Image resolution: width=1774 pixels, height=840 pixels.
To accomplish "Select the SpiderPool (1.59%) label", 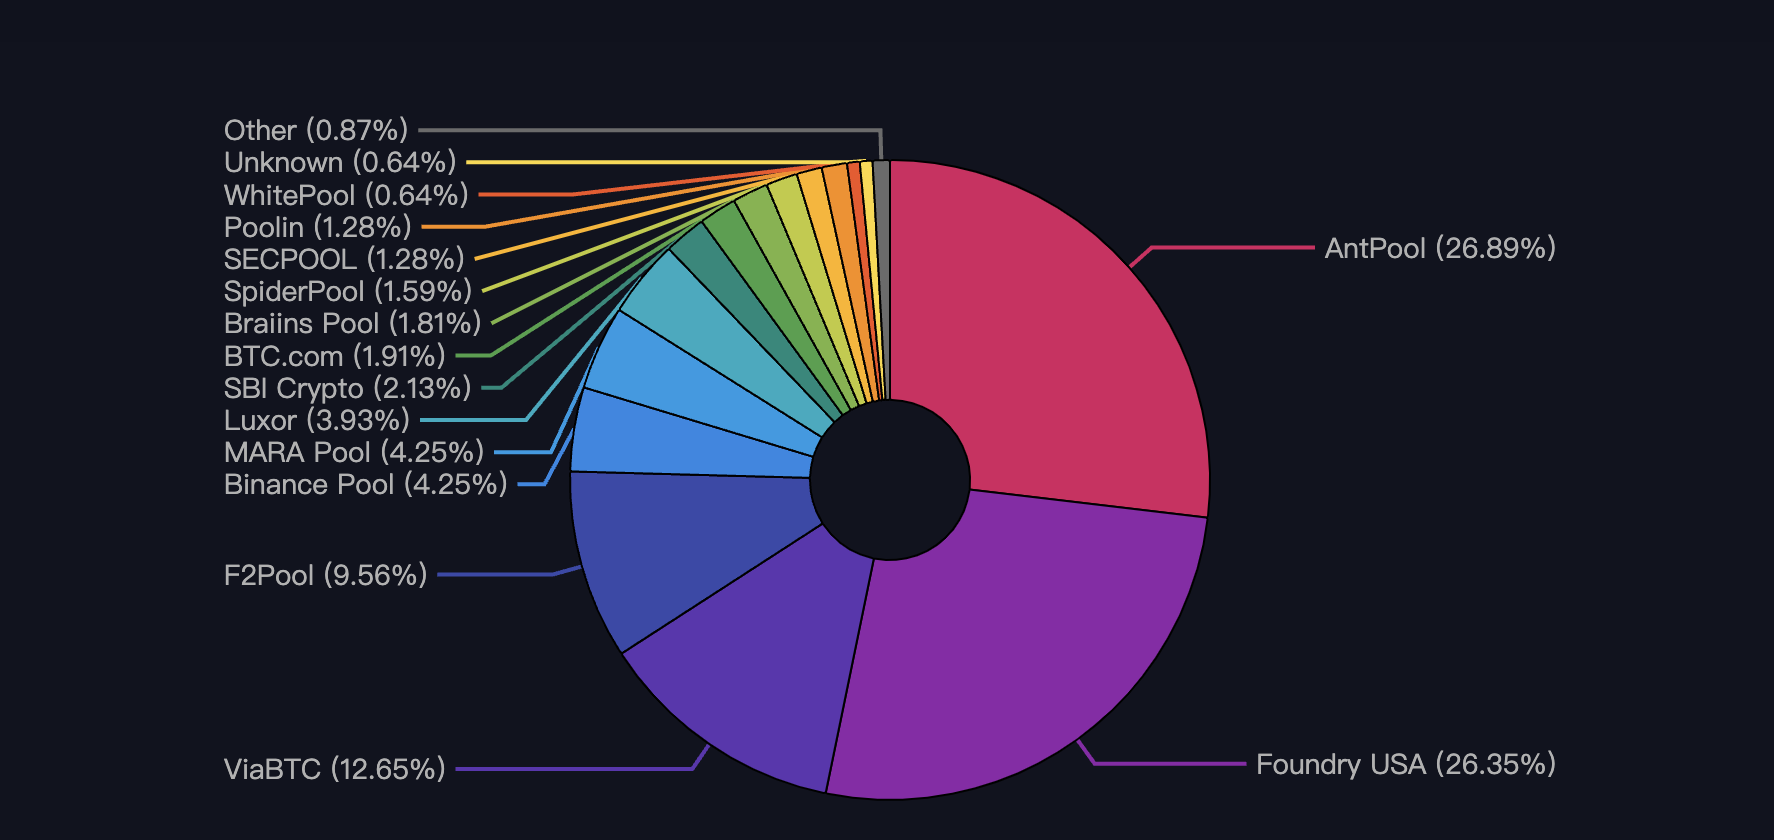I will [x=347, y=291].
